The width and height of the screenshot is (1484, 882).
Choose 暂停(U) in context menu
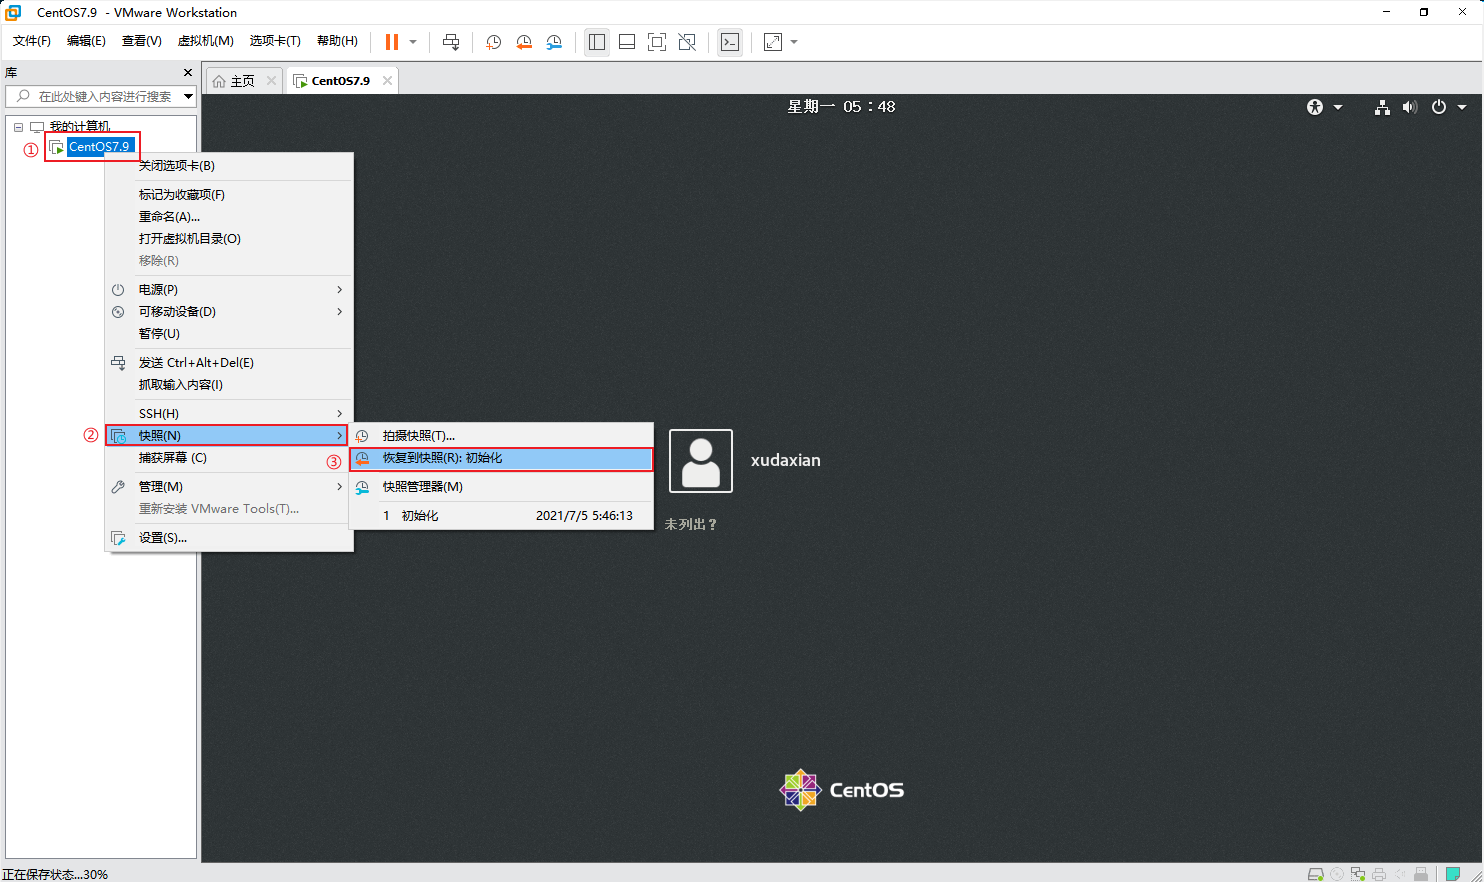point(230,334)
